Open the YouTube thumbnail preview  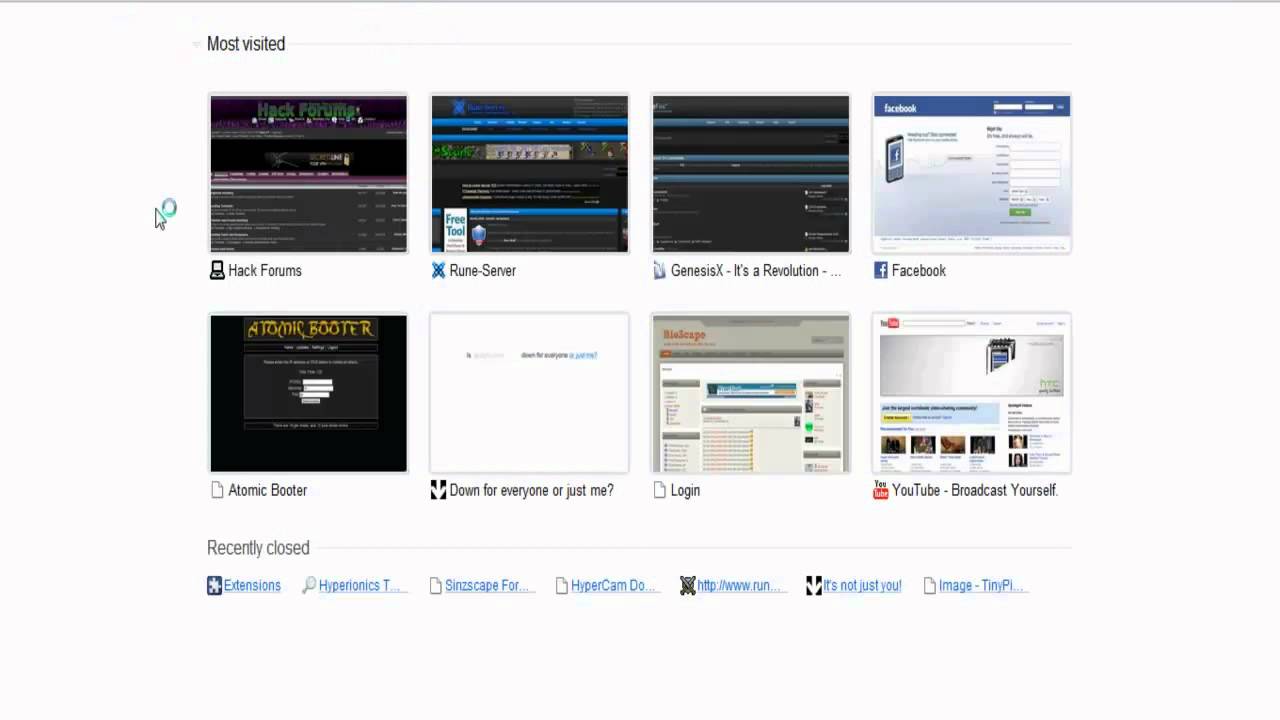(971, 393)
